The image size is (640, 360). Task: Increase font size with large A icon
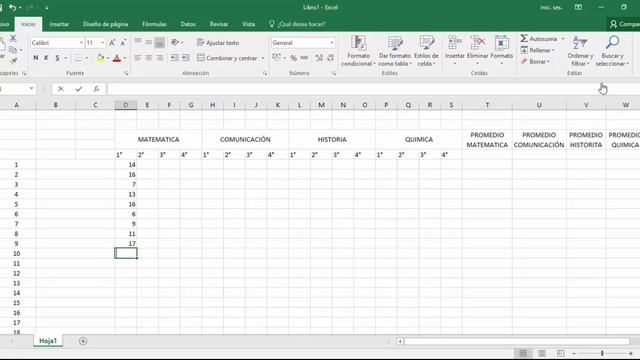pyautogui.click(x=112, y=42)
